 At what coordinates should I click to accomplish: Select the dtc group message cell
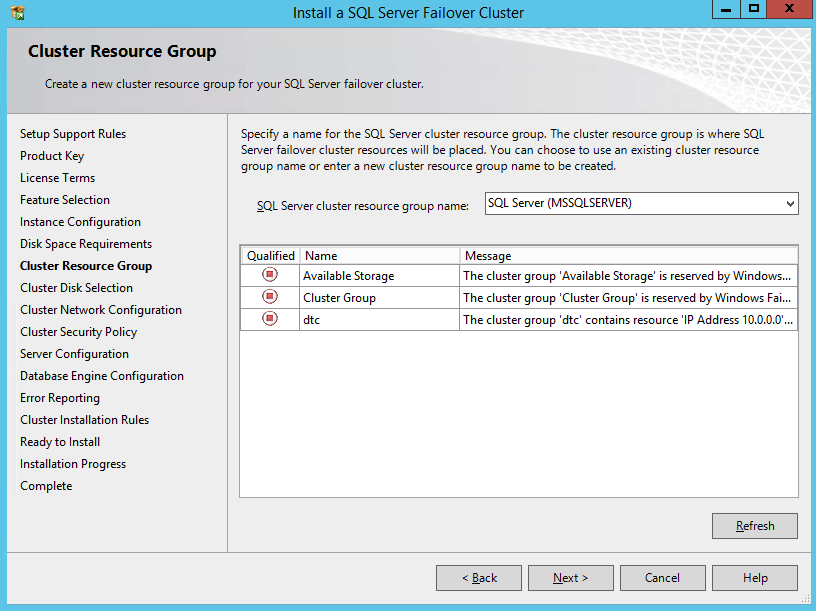(x=628, y=319)
